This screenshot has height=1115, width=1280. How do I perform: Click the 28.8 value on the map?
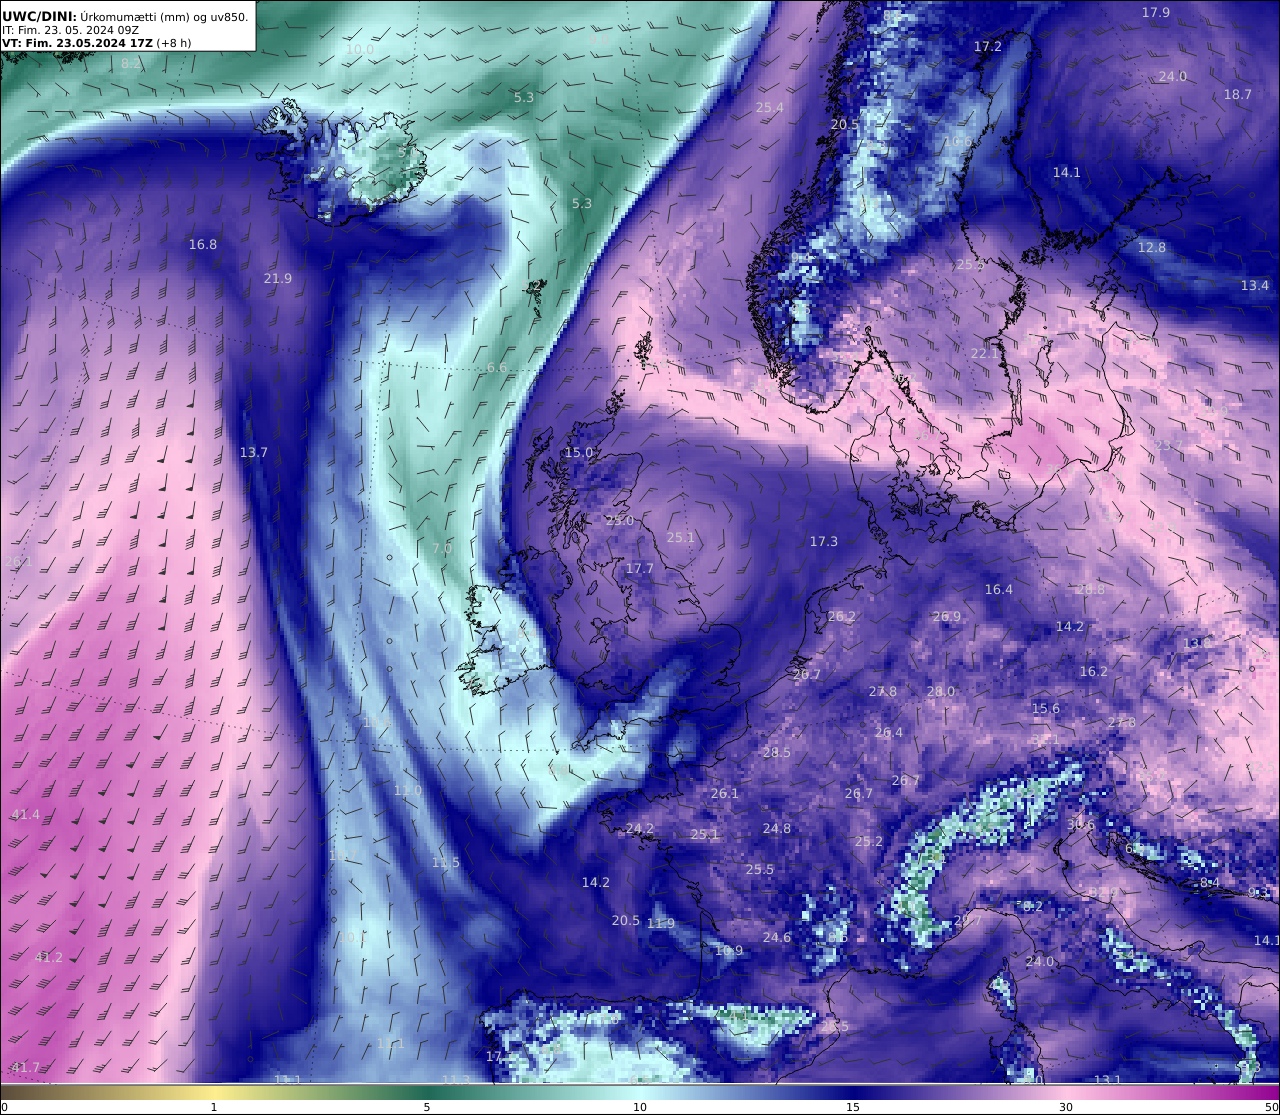tap(1091, 589)
